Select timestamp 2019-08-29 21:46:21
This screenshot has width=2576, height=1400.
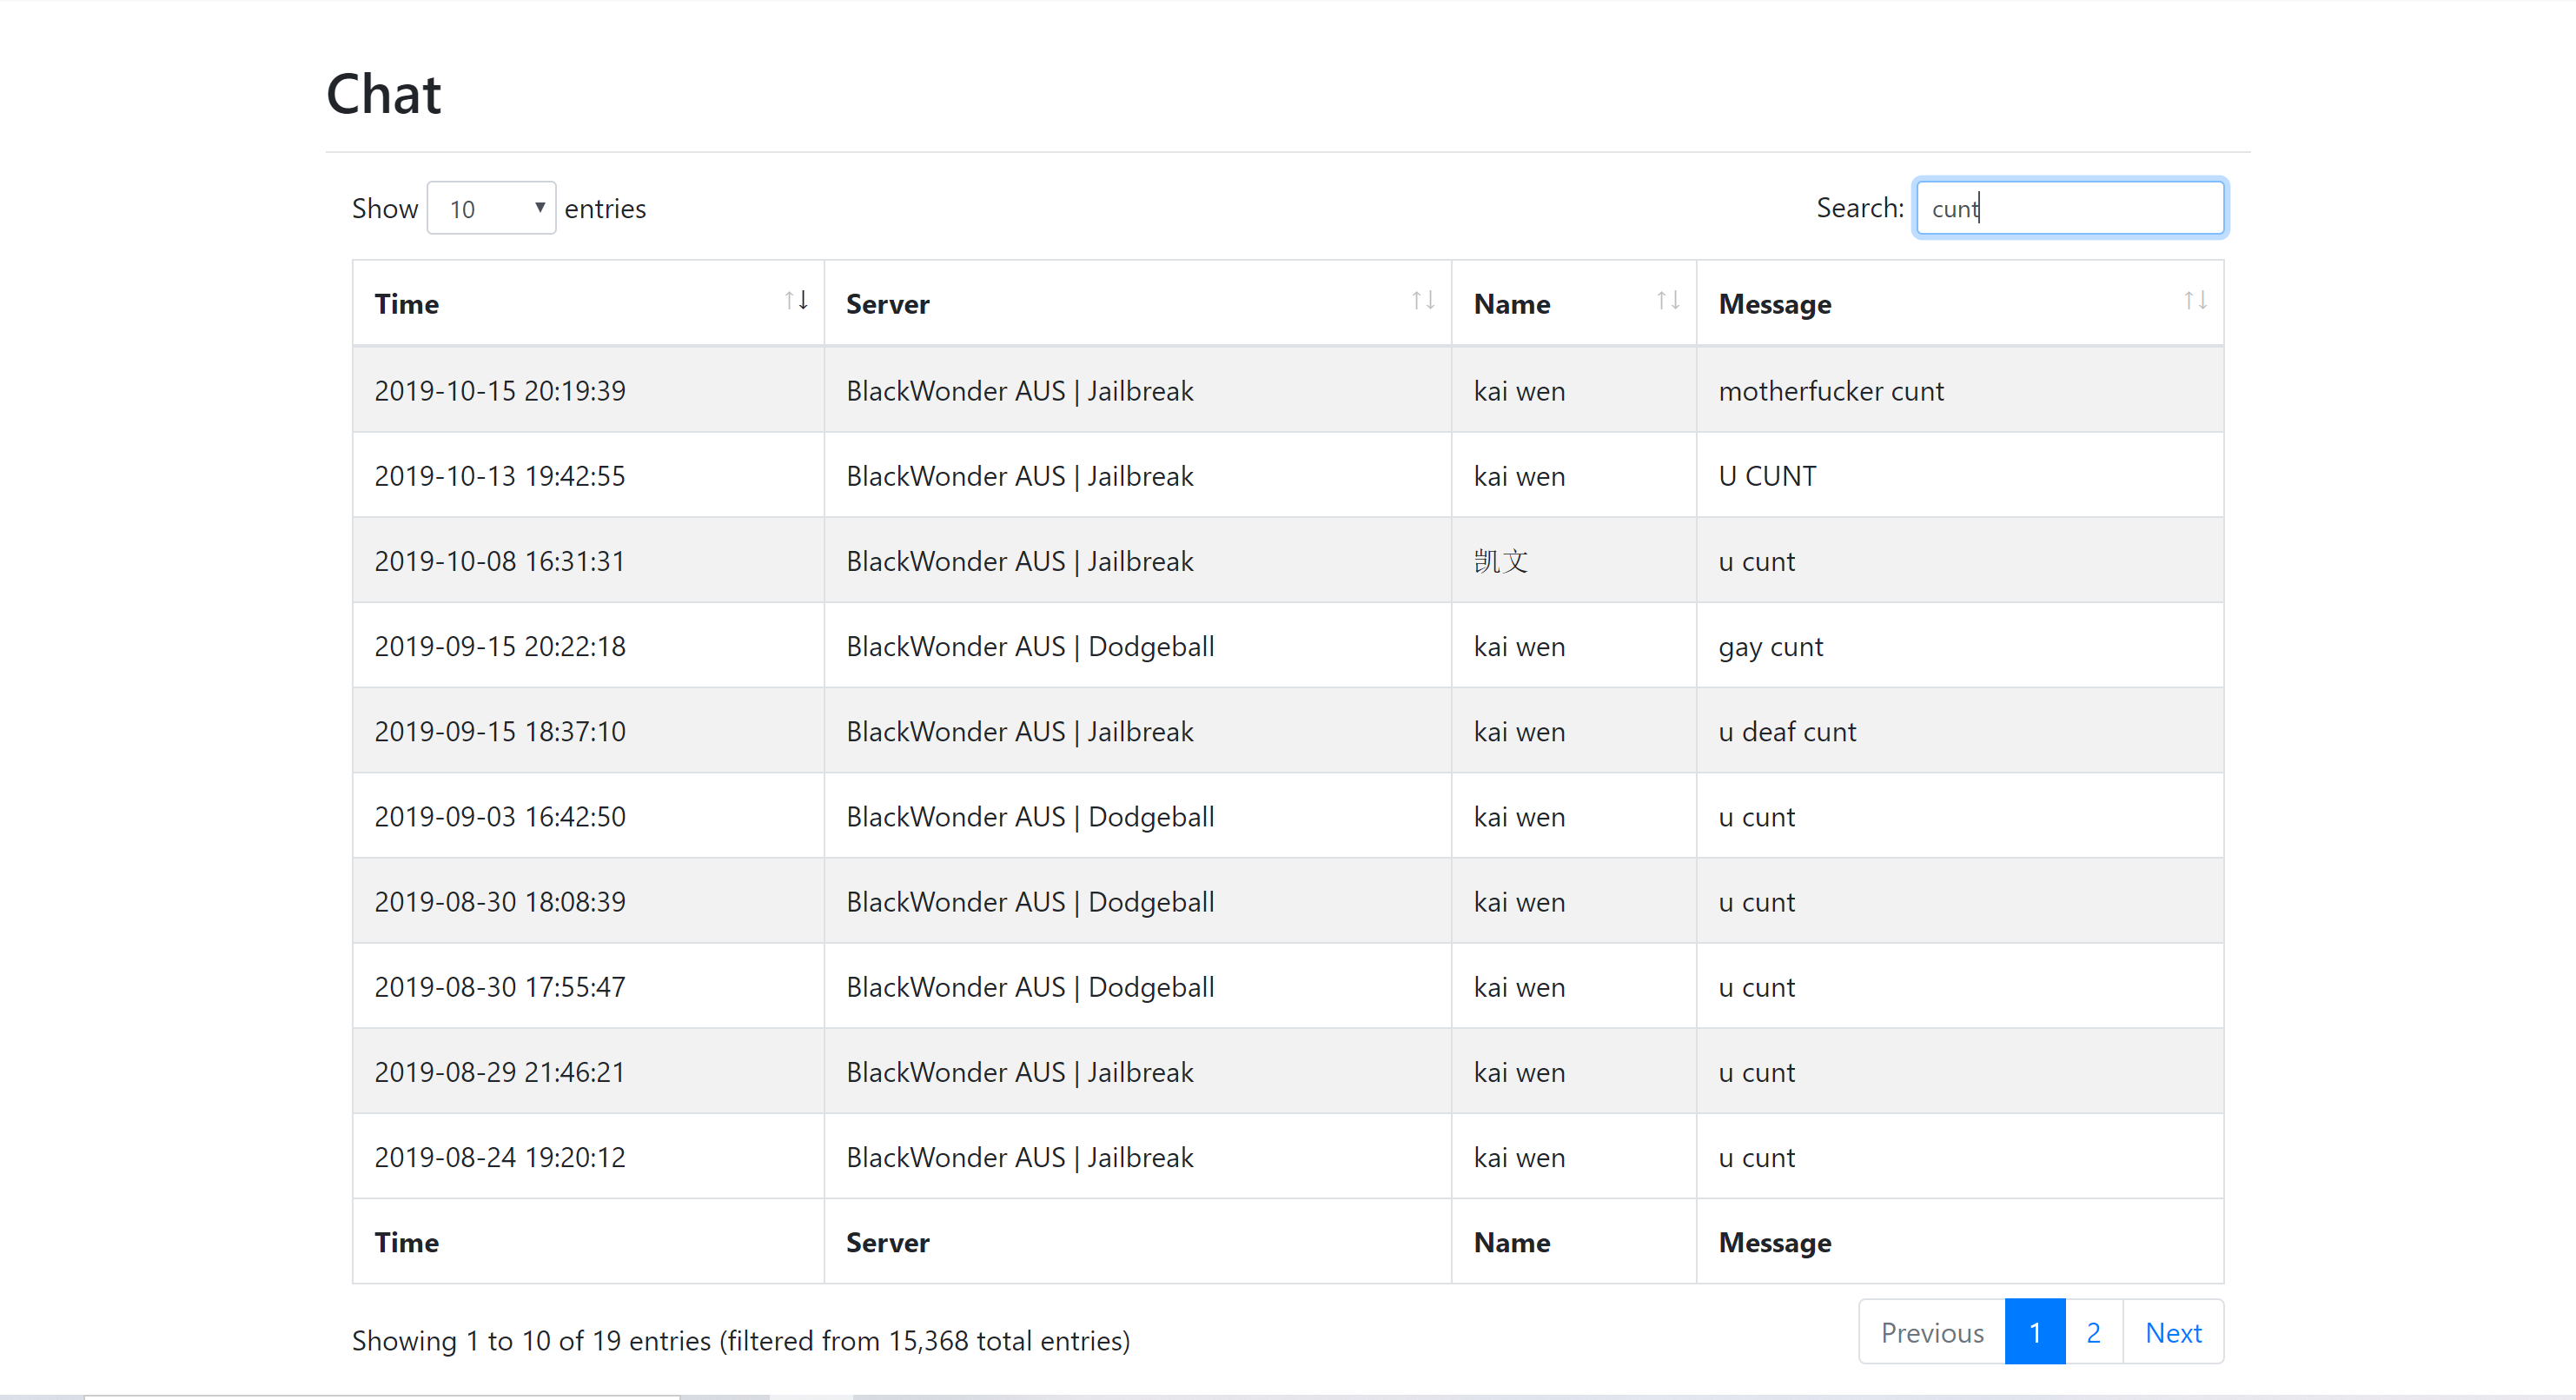pyautogui.click(x=500, y=1072)
